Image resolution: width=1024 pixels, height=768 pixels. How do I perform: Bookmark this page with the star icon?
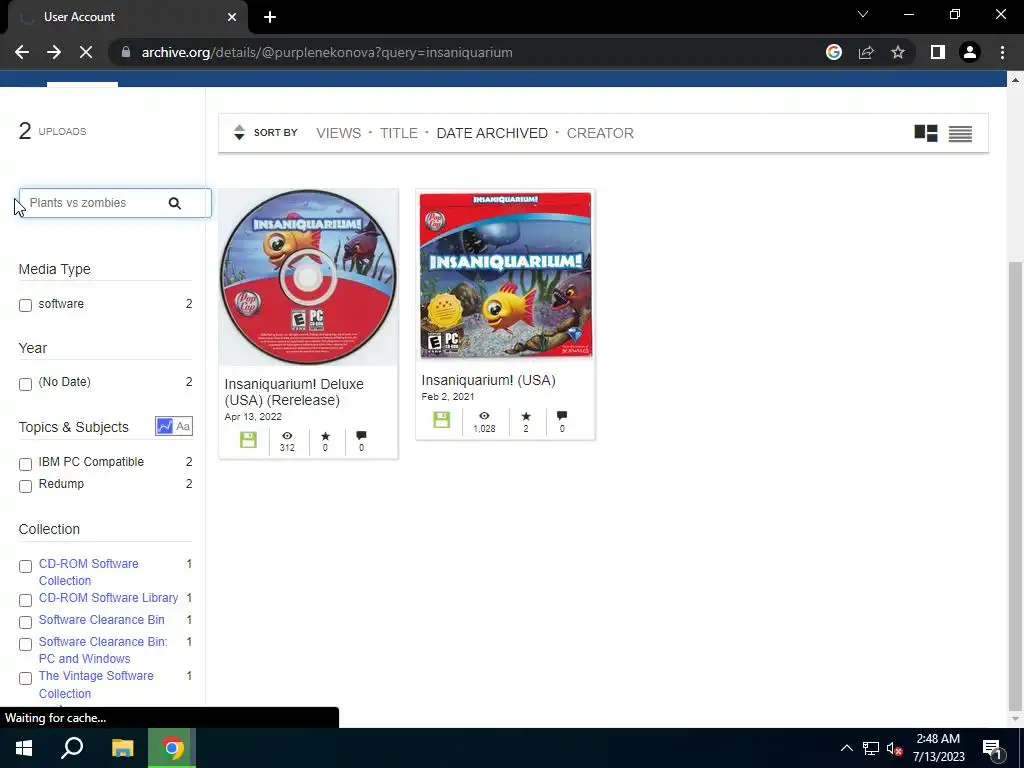(898, 52)
